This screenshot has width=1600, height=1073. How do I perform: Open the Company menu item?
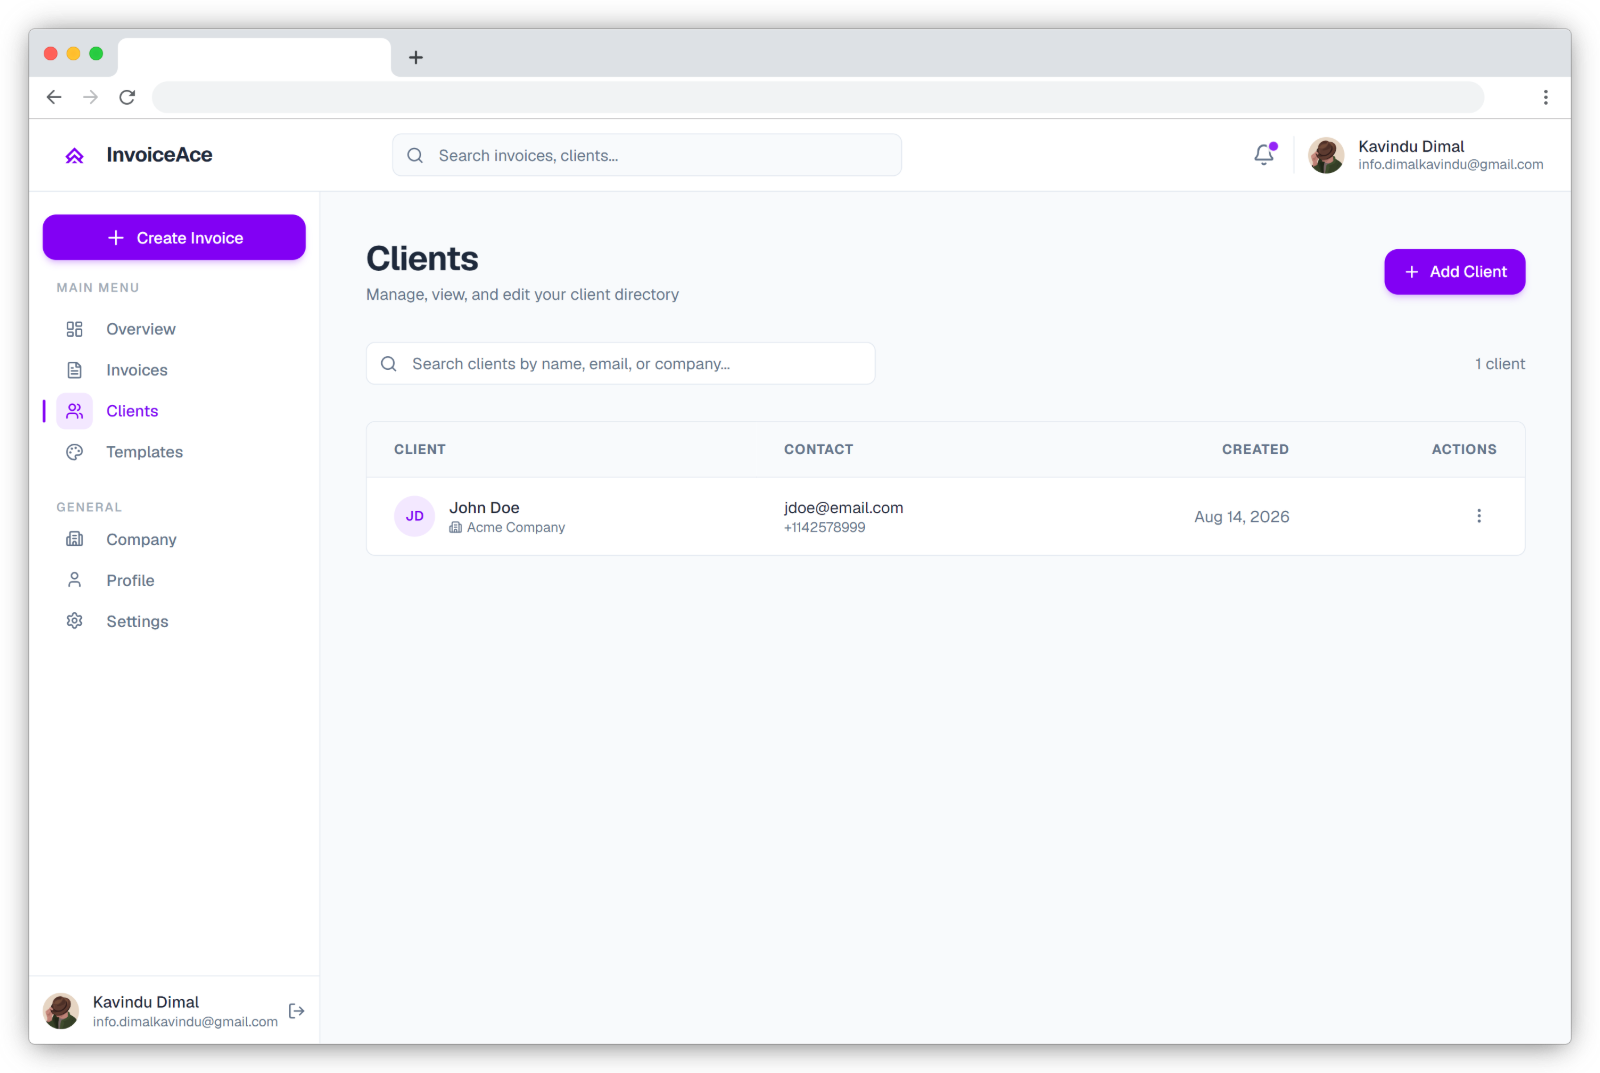click(174, 539)
